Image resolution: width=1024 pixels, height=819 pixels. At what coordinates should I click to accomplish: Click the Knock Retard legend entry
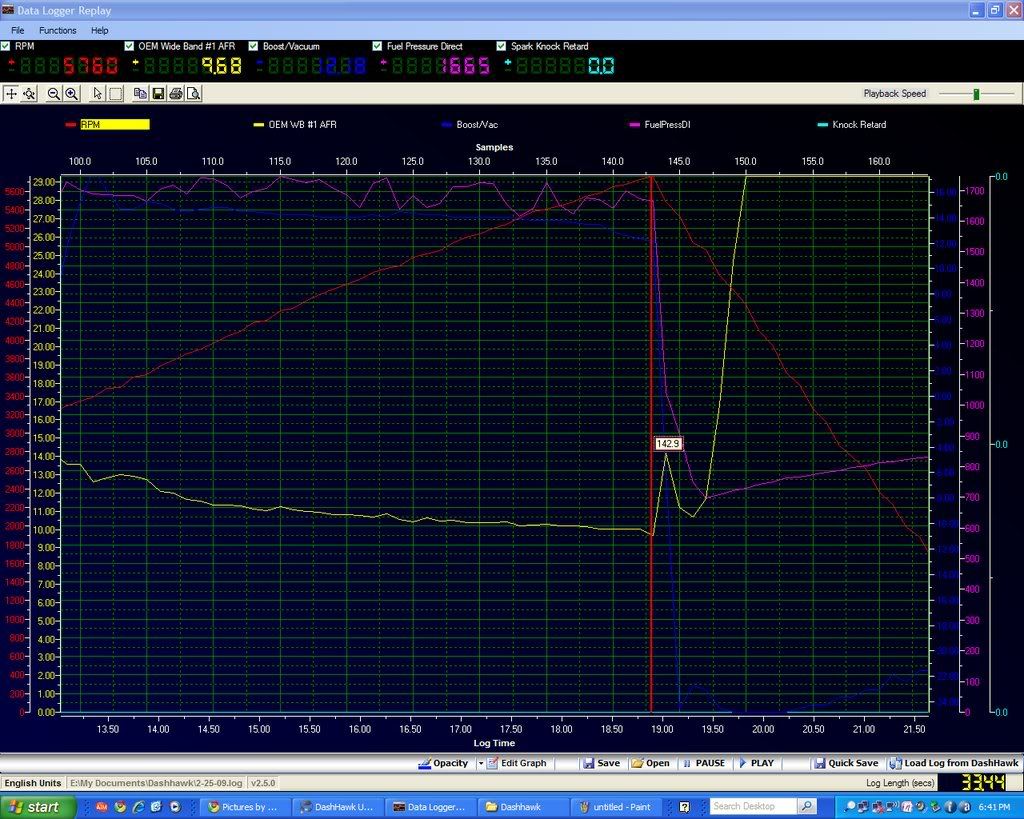pyautogui.click(x=852, y=124)
